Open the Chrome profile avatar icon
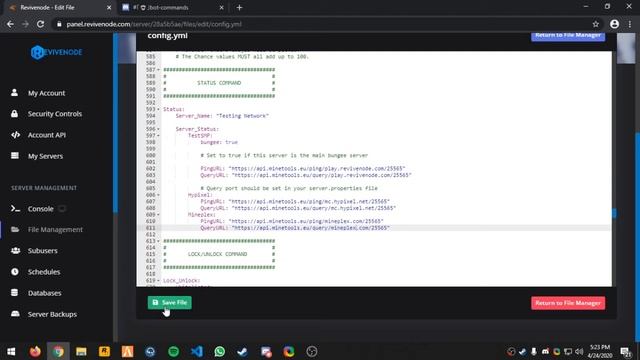The height and width of the screenshot is (360, 640). tap(614, 24)
